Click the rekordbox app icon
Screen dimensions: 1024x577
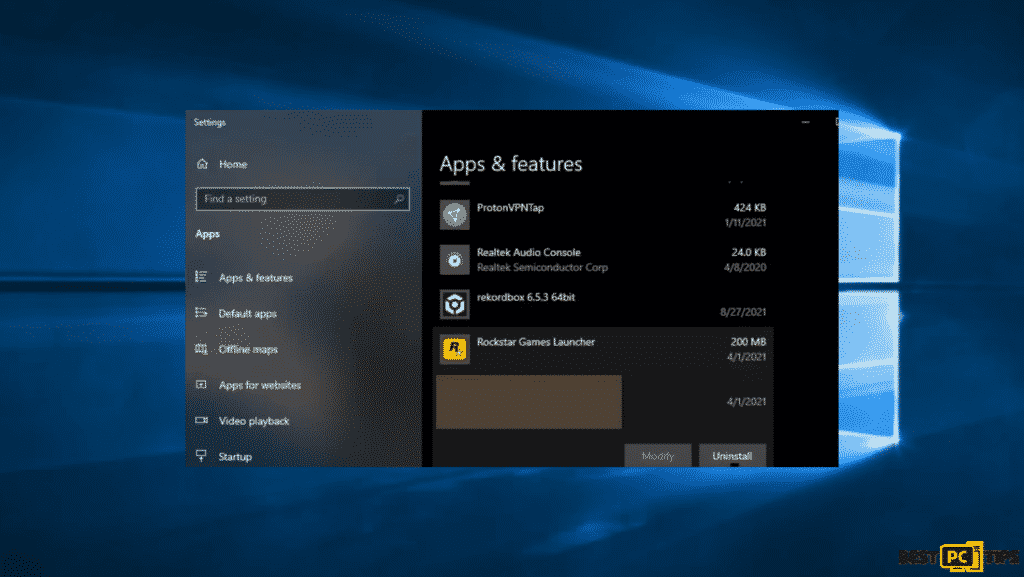pos(455,304)
